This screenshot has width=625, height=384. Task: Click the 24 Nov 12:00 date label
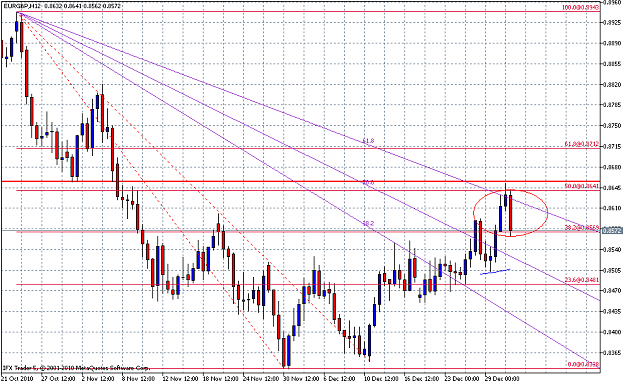pos(261,378)
